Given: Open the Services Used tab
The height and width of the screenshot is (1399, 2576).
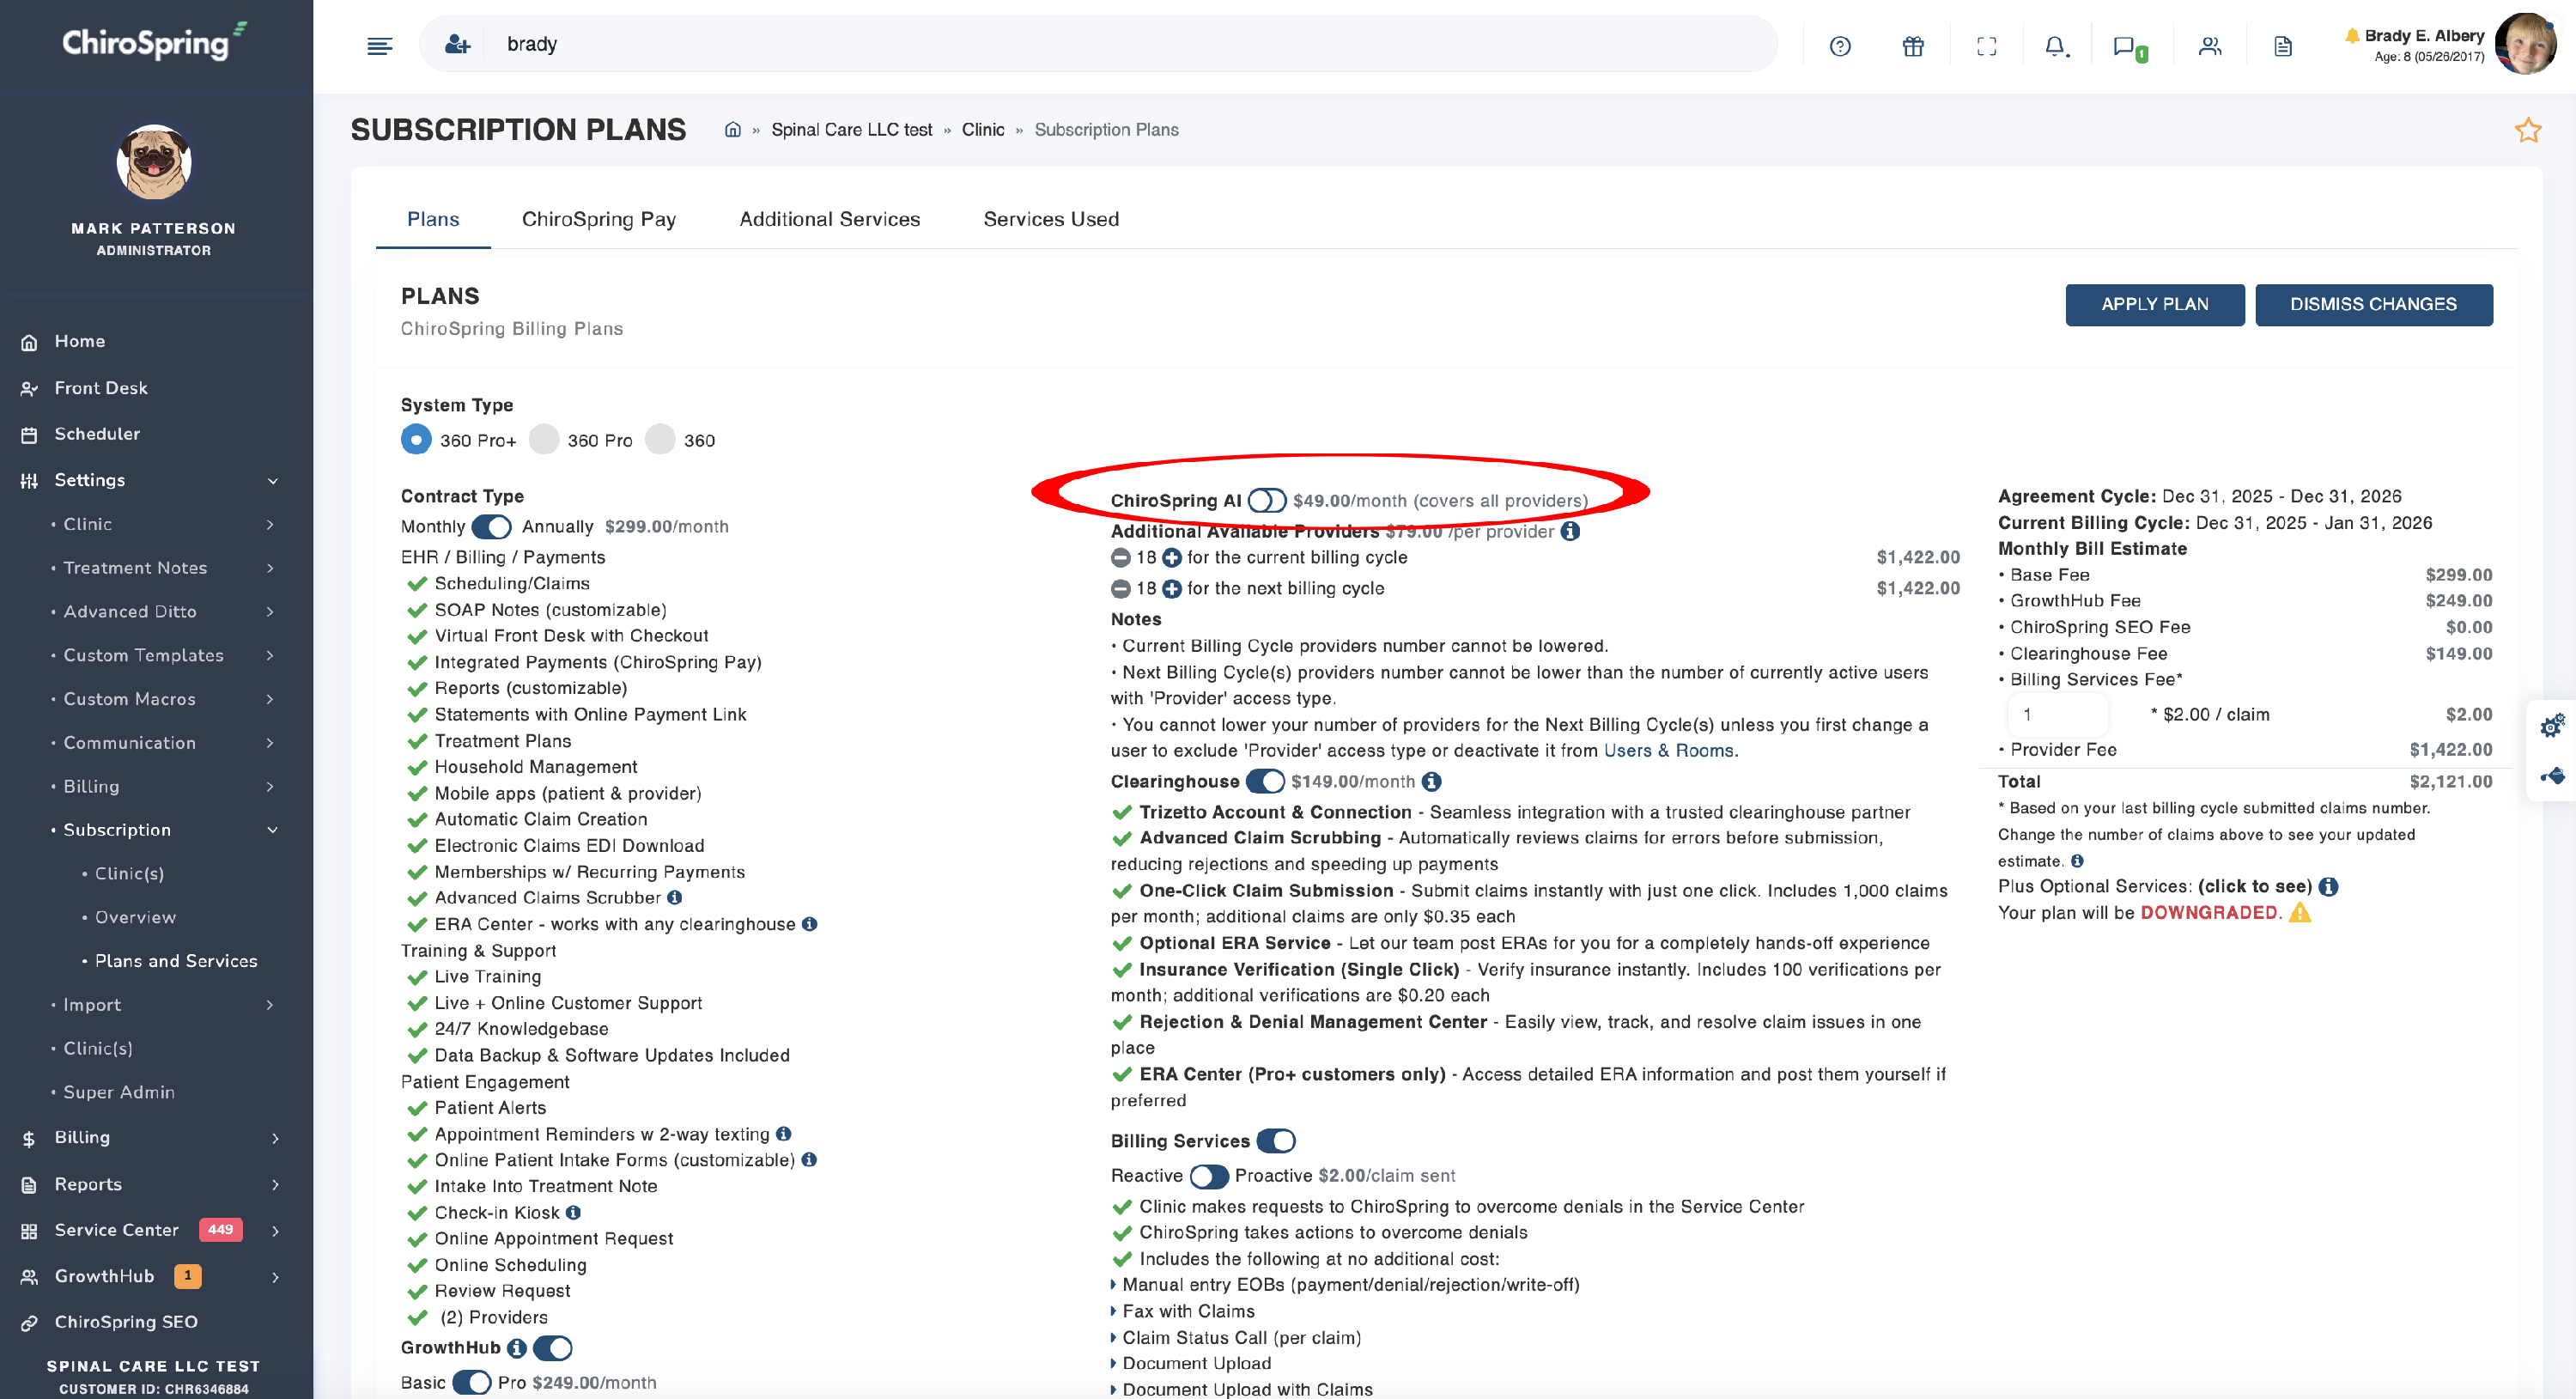Looking at the screenshot, I should (x=1050, y=219).
